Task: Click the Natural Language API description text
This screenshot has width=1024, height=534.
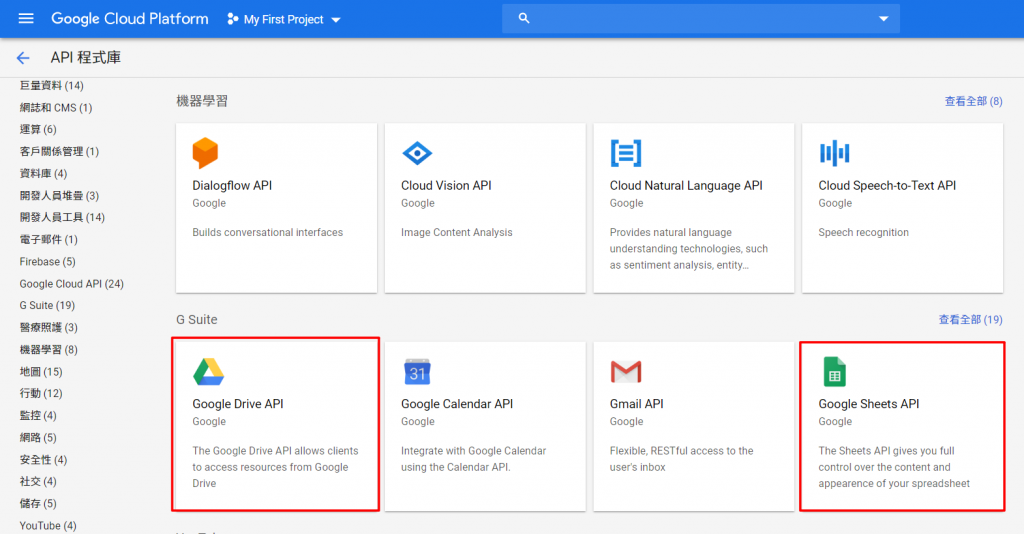Action: click(688, 249)
